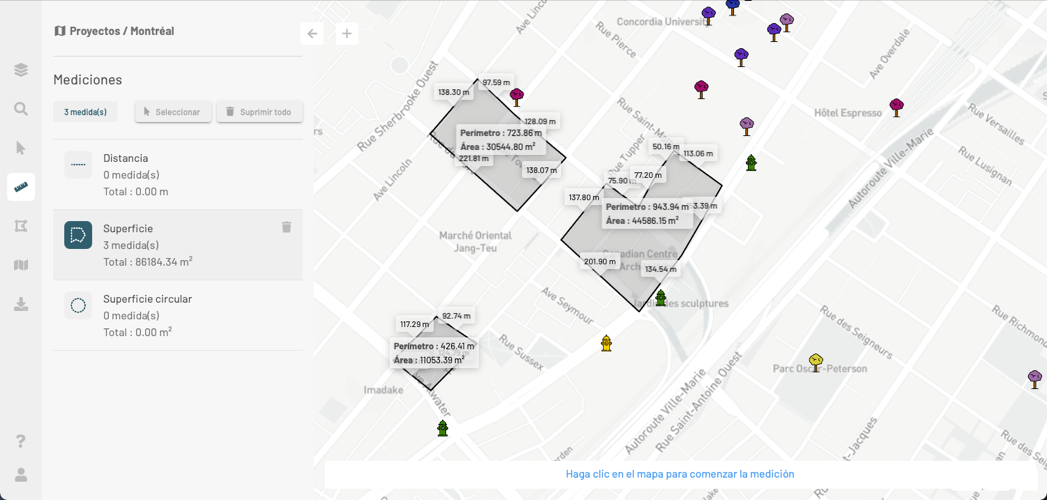Click the download export icon

(x=21, y=304)
